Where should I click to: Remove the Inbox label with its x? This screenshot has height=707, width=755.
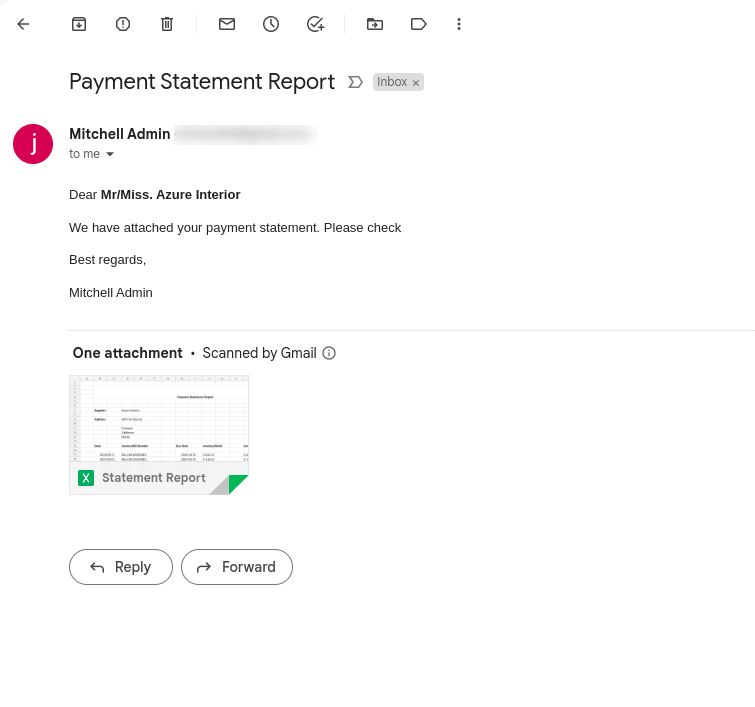[x=416, y=83]
